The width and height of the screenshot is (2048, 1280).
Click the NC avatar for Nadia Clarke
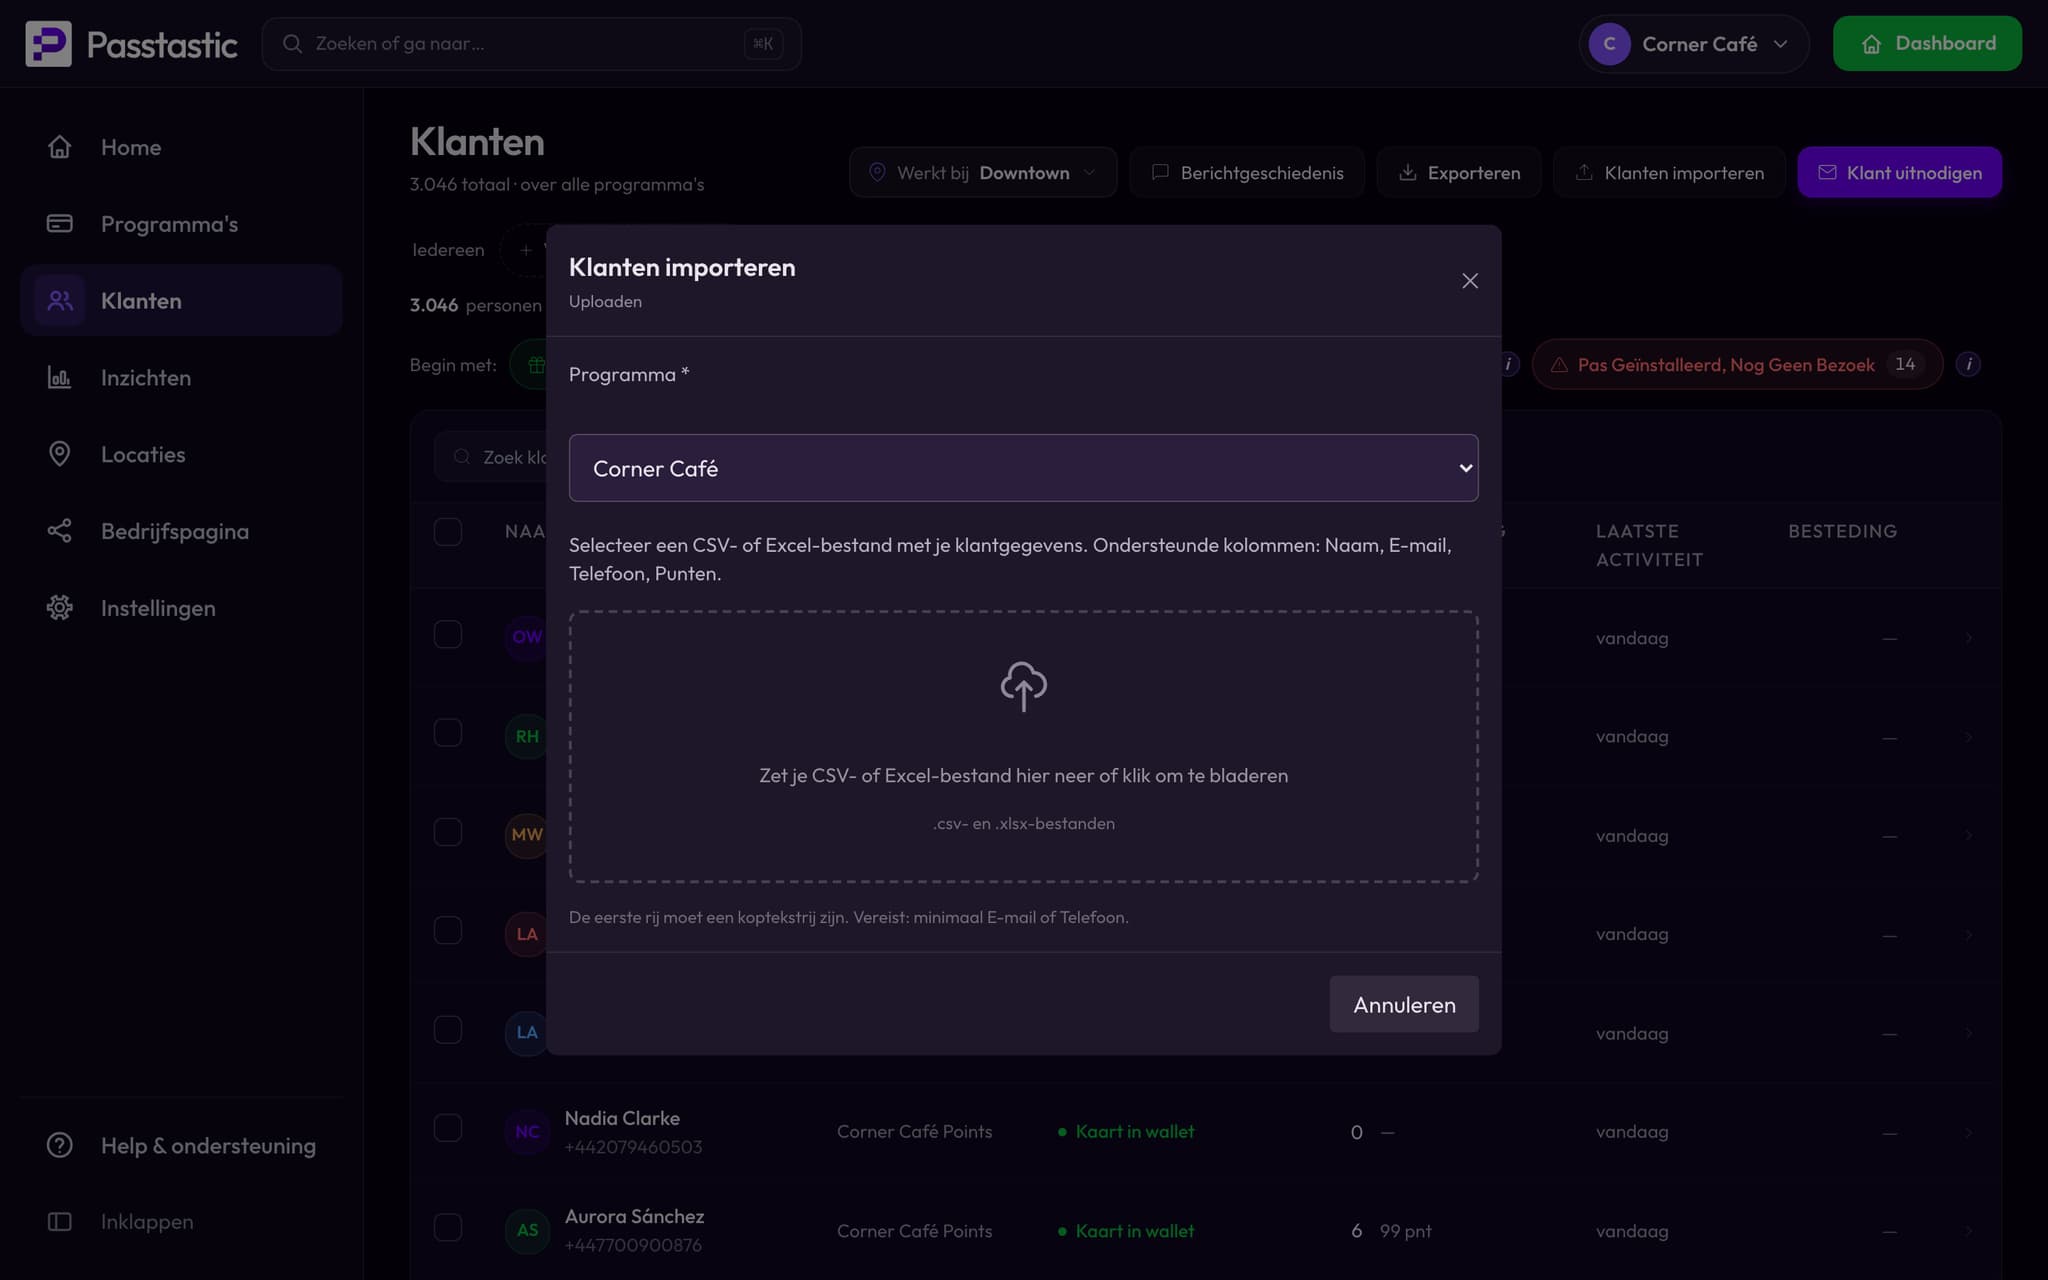(527, 1132)
